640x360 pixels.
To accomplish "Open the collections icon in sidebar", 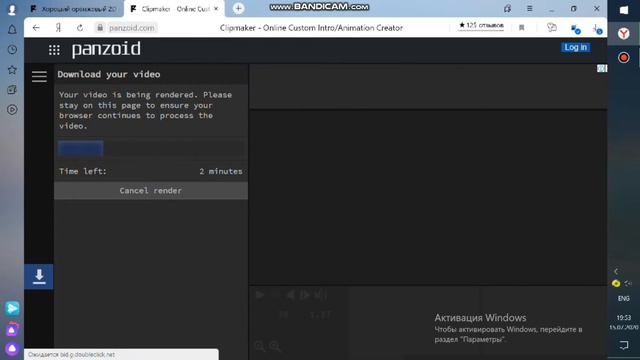I will 12,90.
